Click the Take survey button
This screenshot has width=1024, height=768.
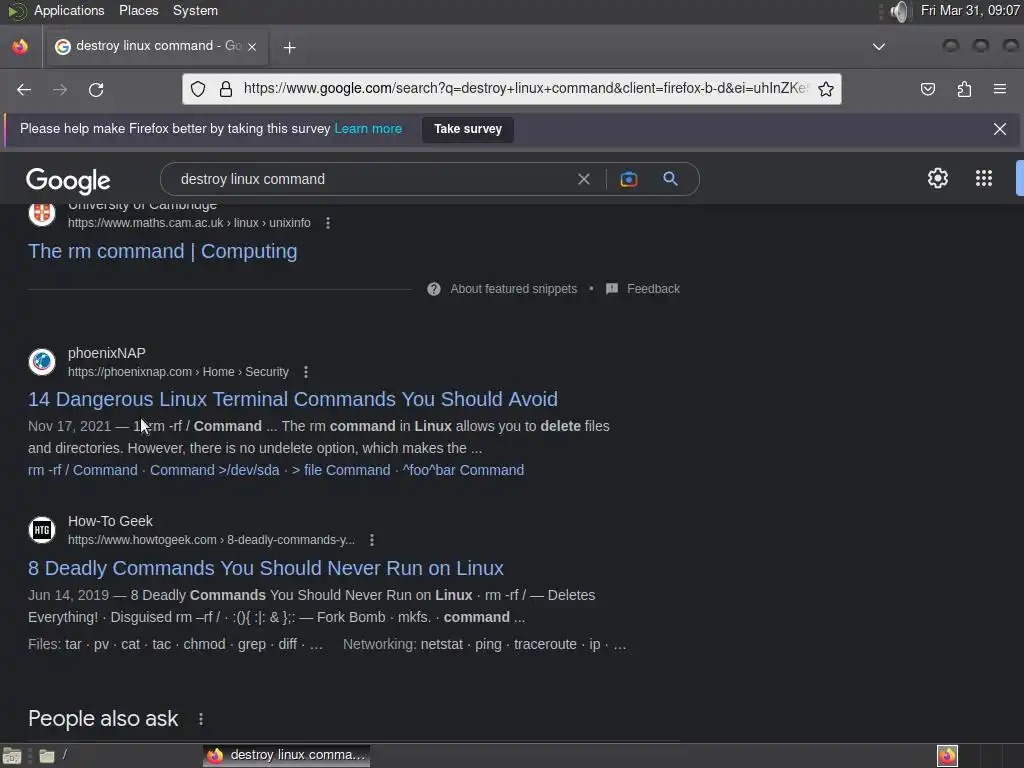(x=468, y=129)
